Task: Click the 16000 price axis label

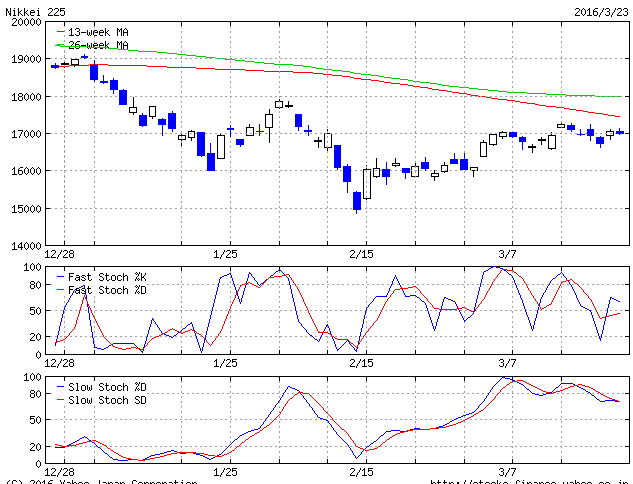Action: [26, 171]
